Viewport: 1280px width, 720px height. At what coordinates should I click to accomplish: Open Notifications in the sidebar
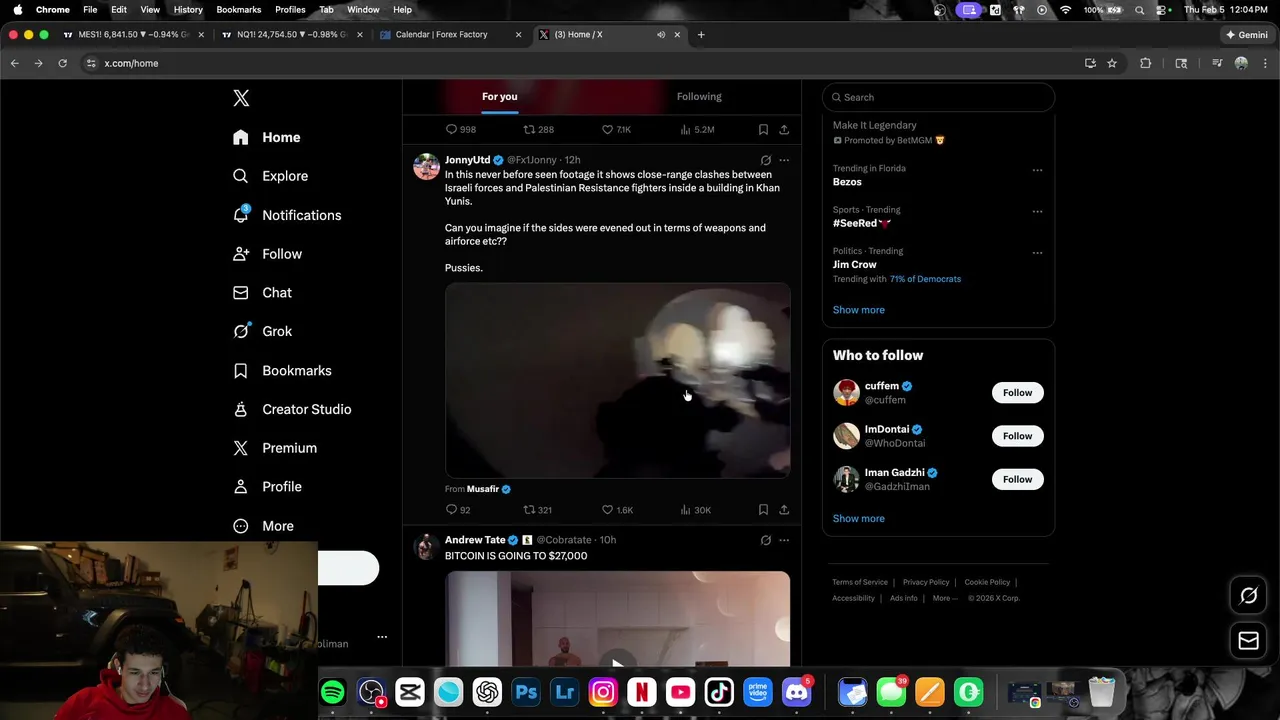coord(286,215)
